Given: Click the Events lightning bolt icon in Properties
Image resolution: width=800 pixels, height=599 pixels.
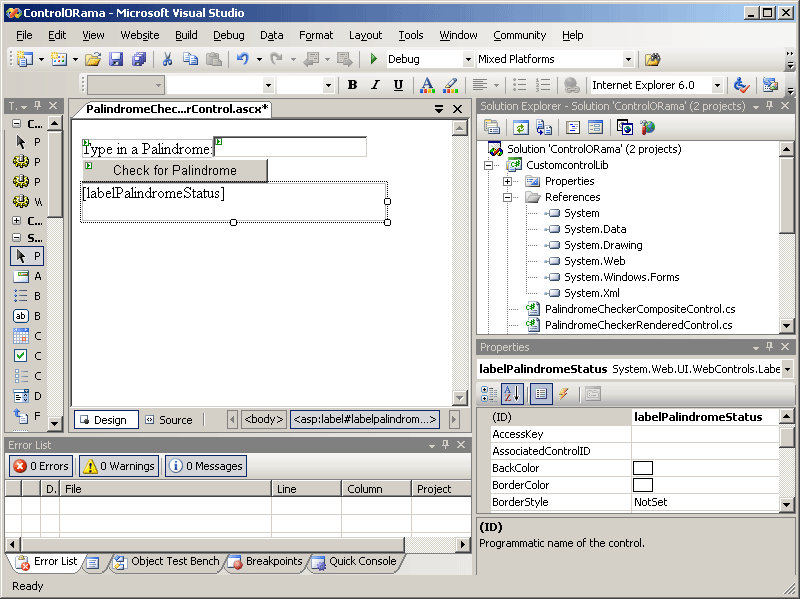Looking at the screenshot, I should point(564,394).
